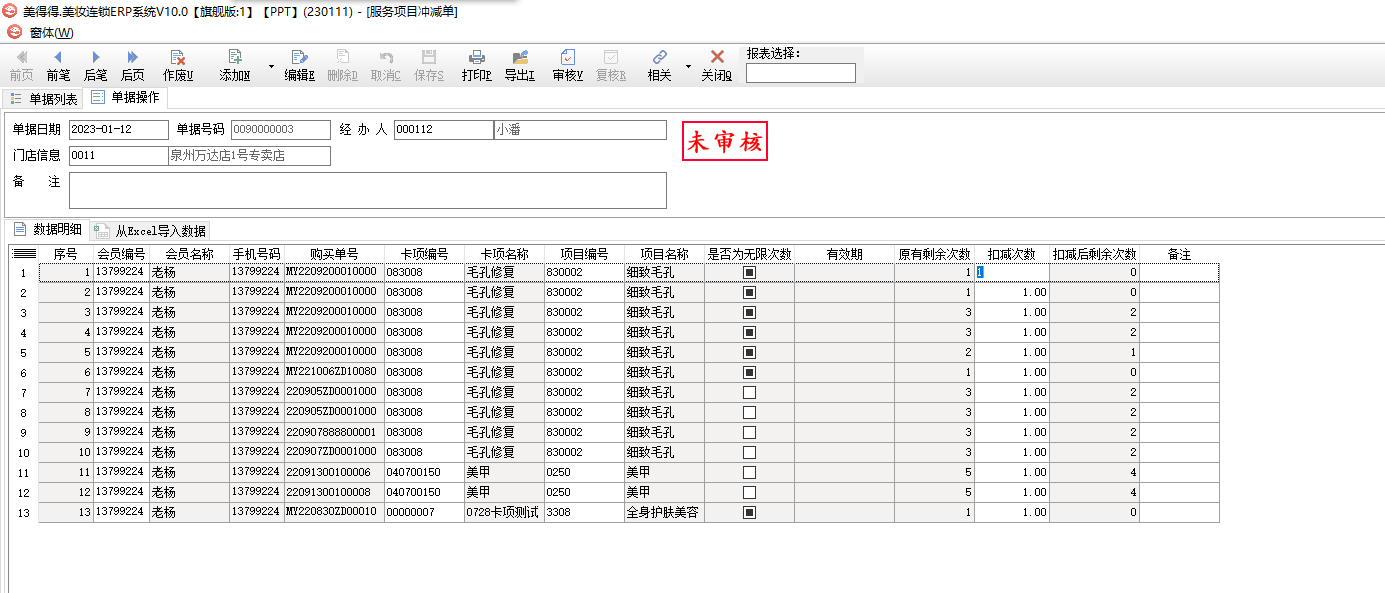
Task: Click the 单据日期 date field
Action: (x=119, y=130)
